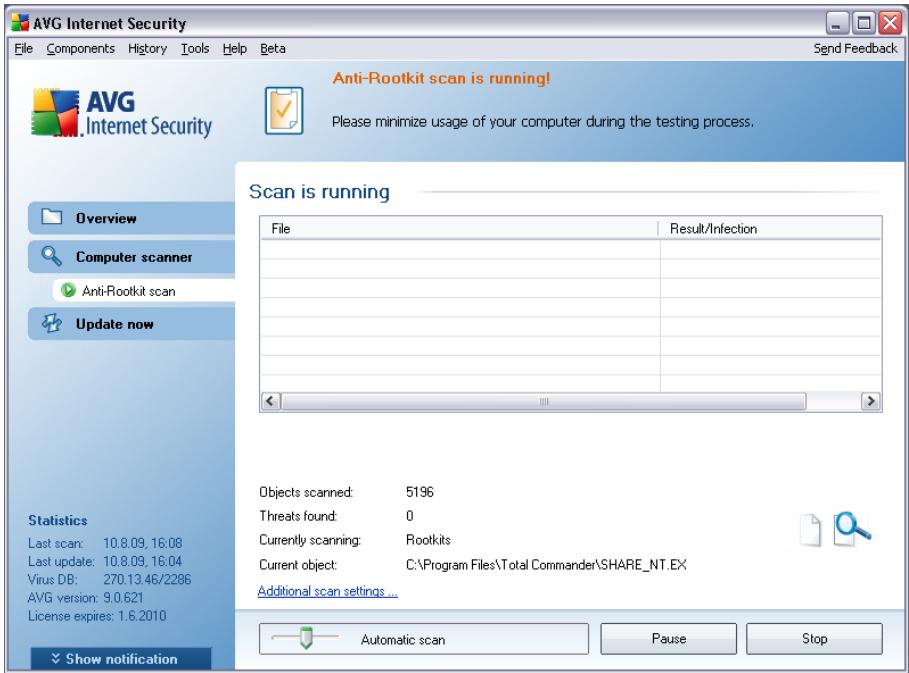Screen dimensions: 909x673
Task: Click the Update now button
Action: [132, 324]
